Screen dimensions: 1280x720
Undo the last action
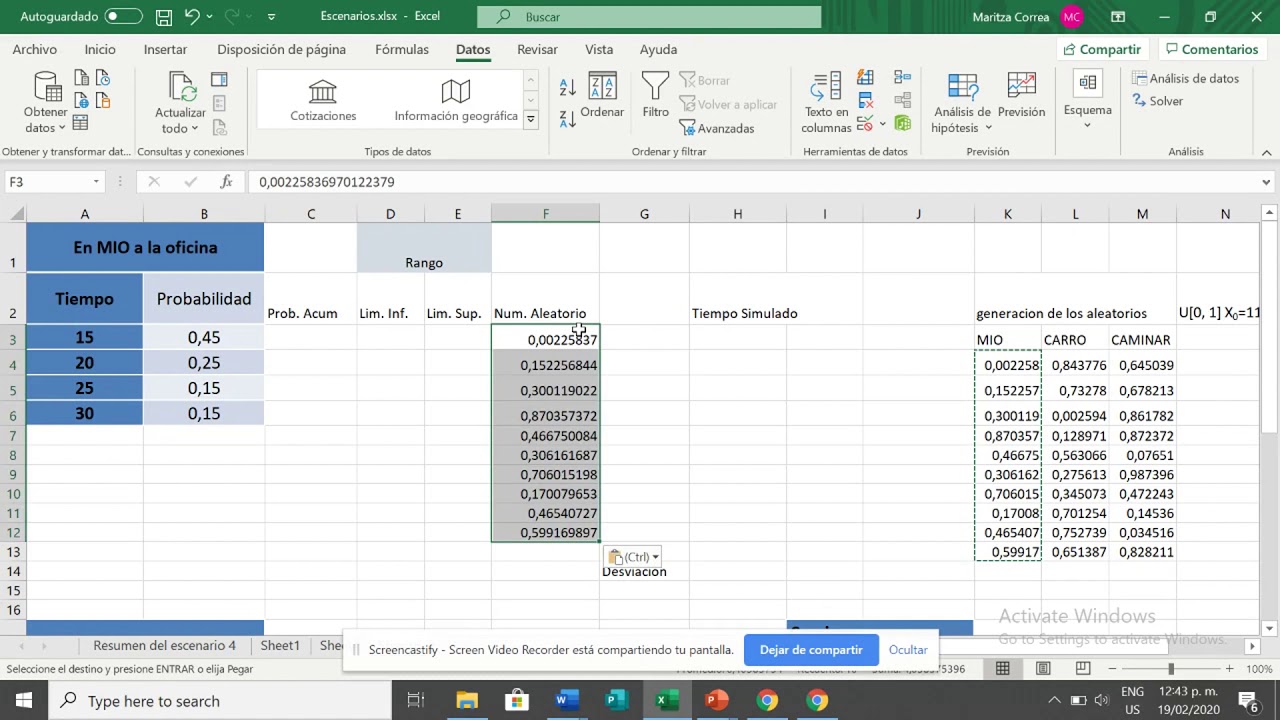(x=192, y=17)
